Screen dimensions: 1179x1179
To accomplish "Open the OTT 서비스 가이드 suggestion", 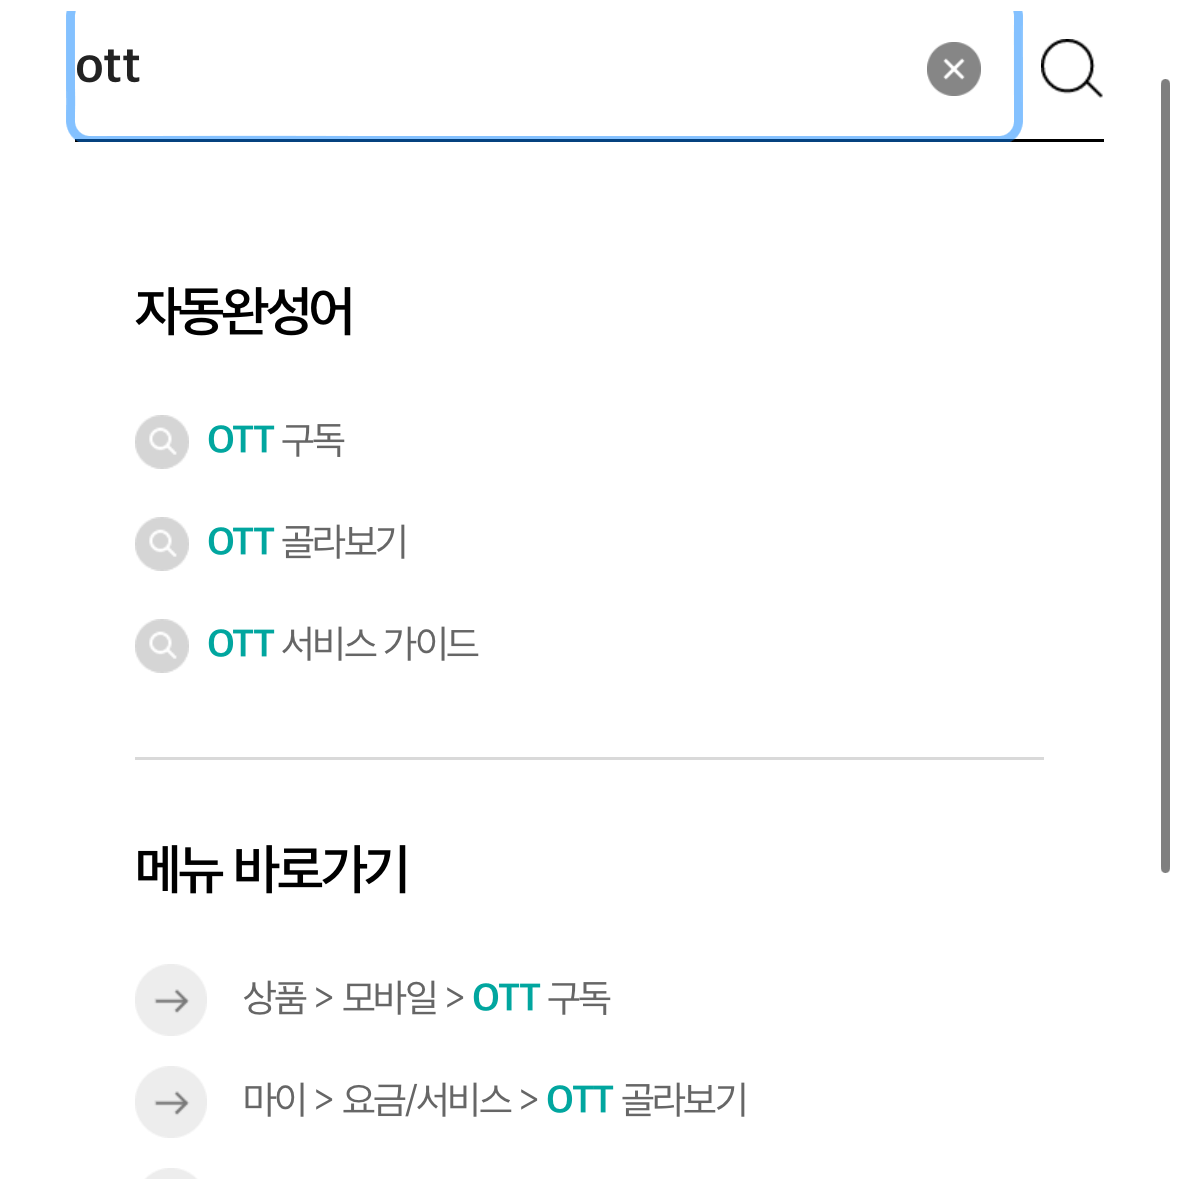I will click(343, 644).
